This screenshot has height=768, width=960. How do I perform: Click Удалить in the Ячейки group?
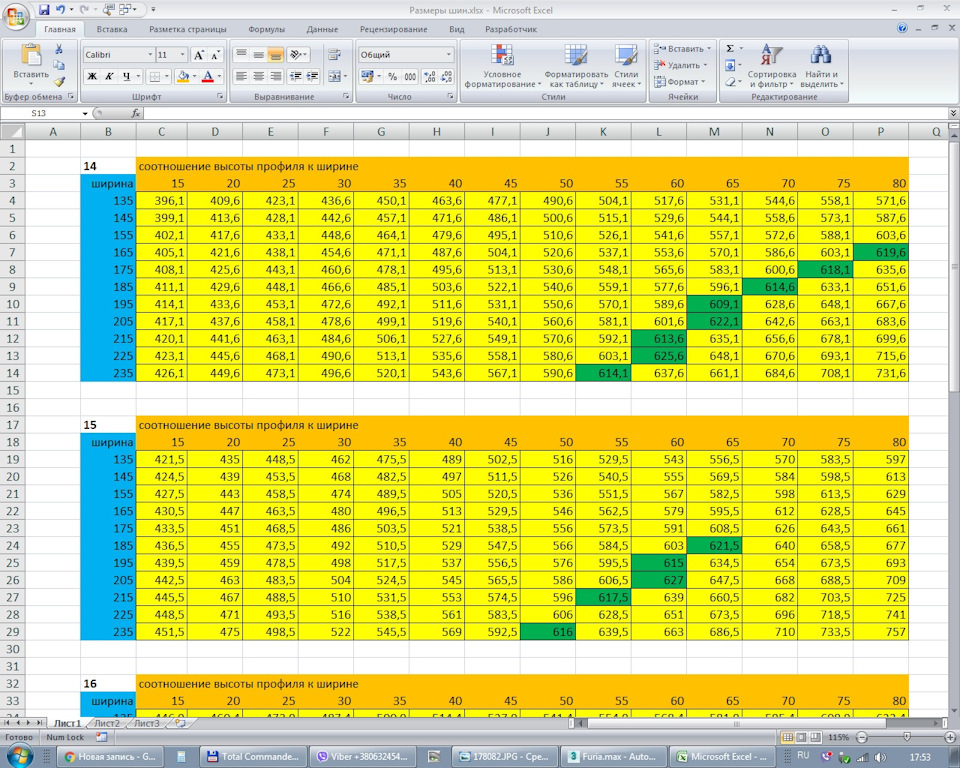680,65
